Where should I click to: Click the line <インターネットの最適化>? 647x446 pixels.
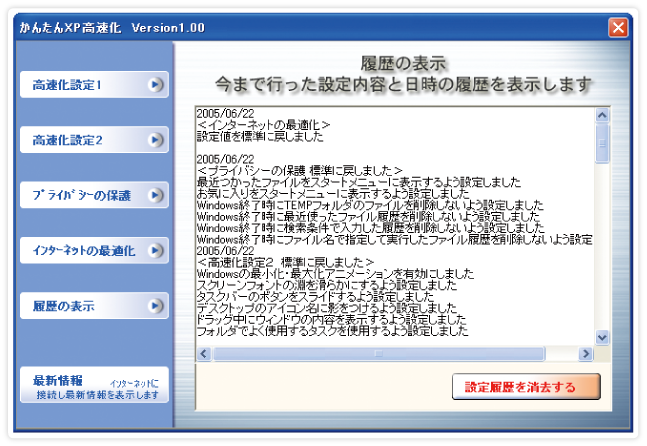point(264,125)
